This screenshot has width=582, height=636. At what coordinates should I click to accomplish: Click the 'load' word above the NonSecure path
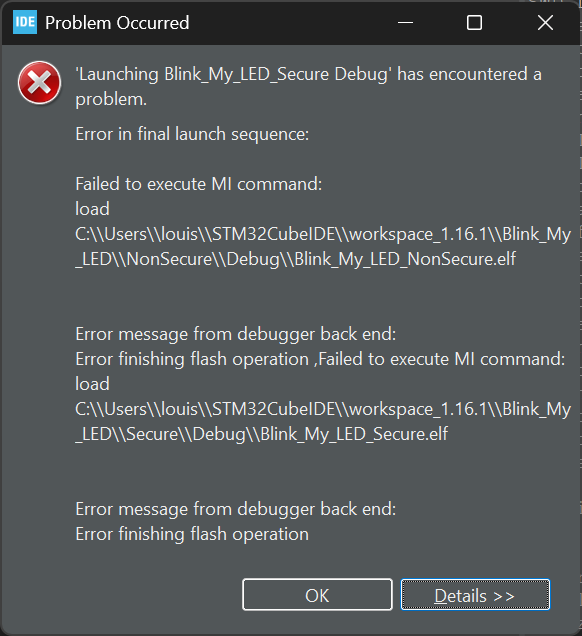click(92, 209)
